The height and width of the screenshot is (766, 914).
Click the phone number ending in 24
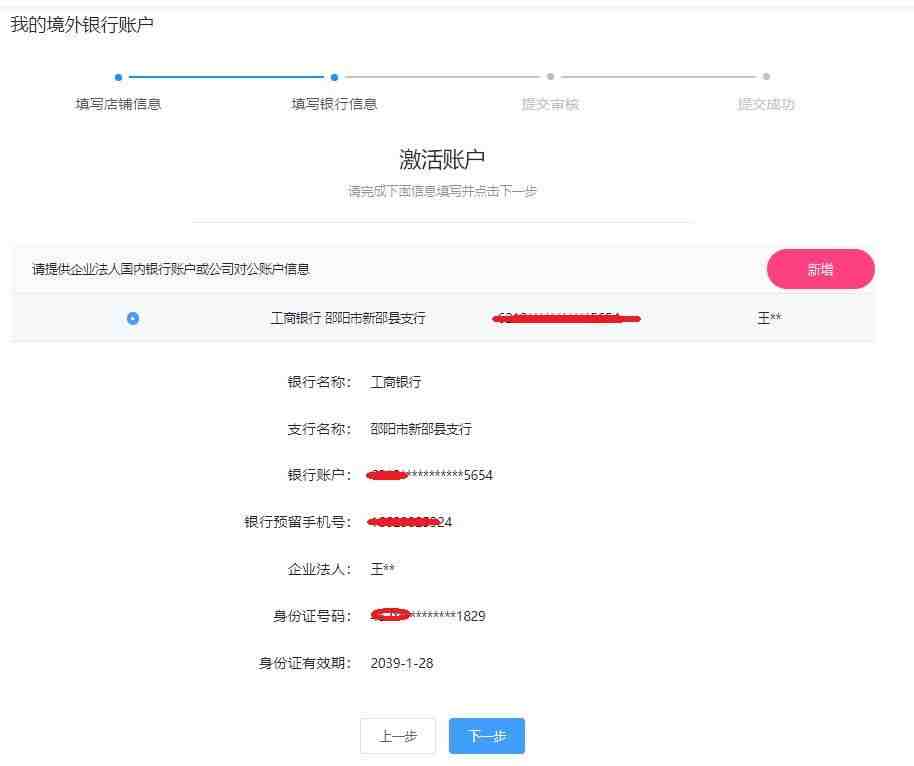coord(410,522)
